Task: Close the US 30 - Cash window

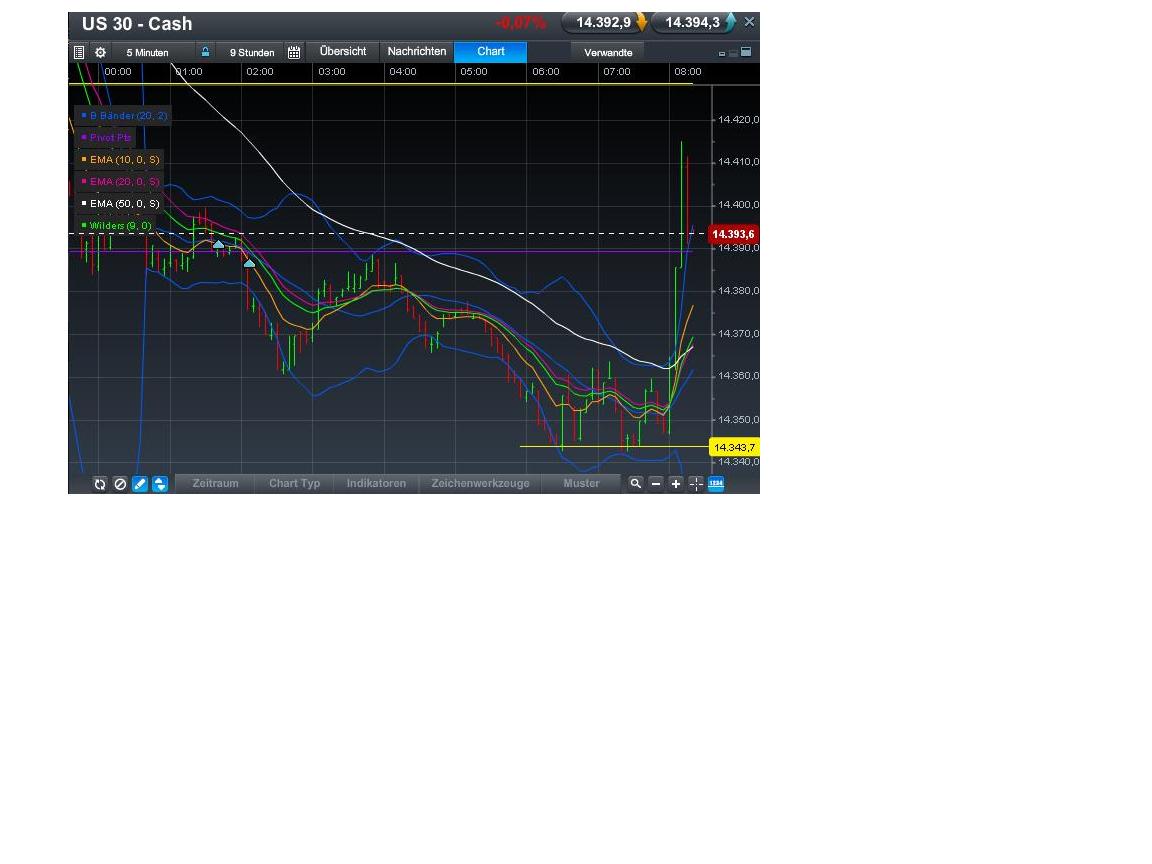Action: click(x=749, y=22)
